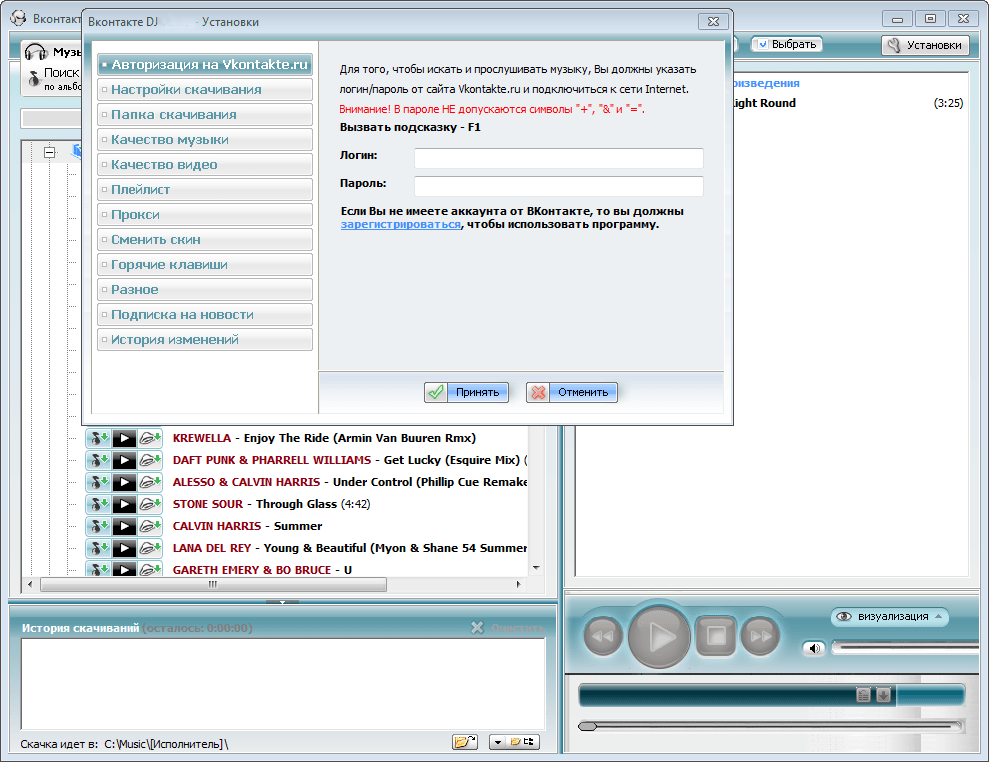Open the Папка скачивания section
Screen dimensions: 989x762
(205, 114)
